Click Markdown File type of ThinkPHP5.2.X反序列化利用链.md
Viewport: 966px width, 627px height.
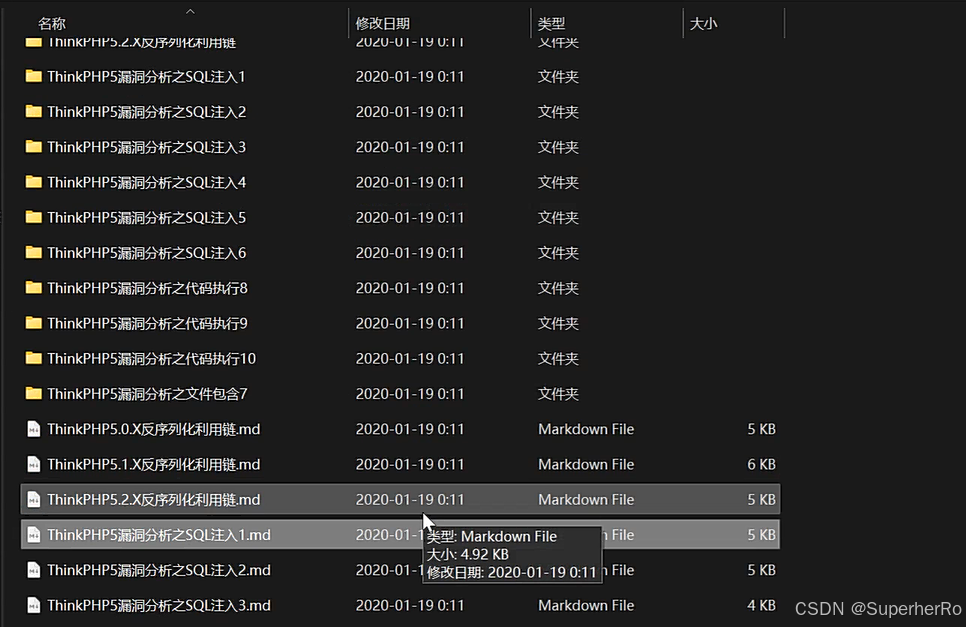[x=586, y=500]
